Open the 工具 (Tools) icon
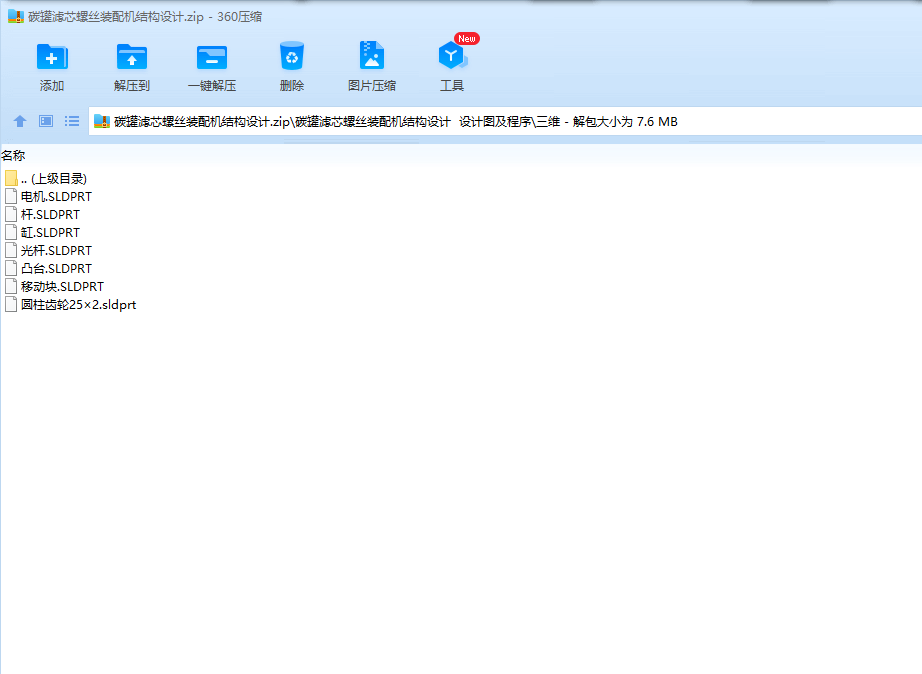This screenshot has width=922, height=674. [453, 56]
